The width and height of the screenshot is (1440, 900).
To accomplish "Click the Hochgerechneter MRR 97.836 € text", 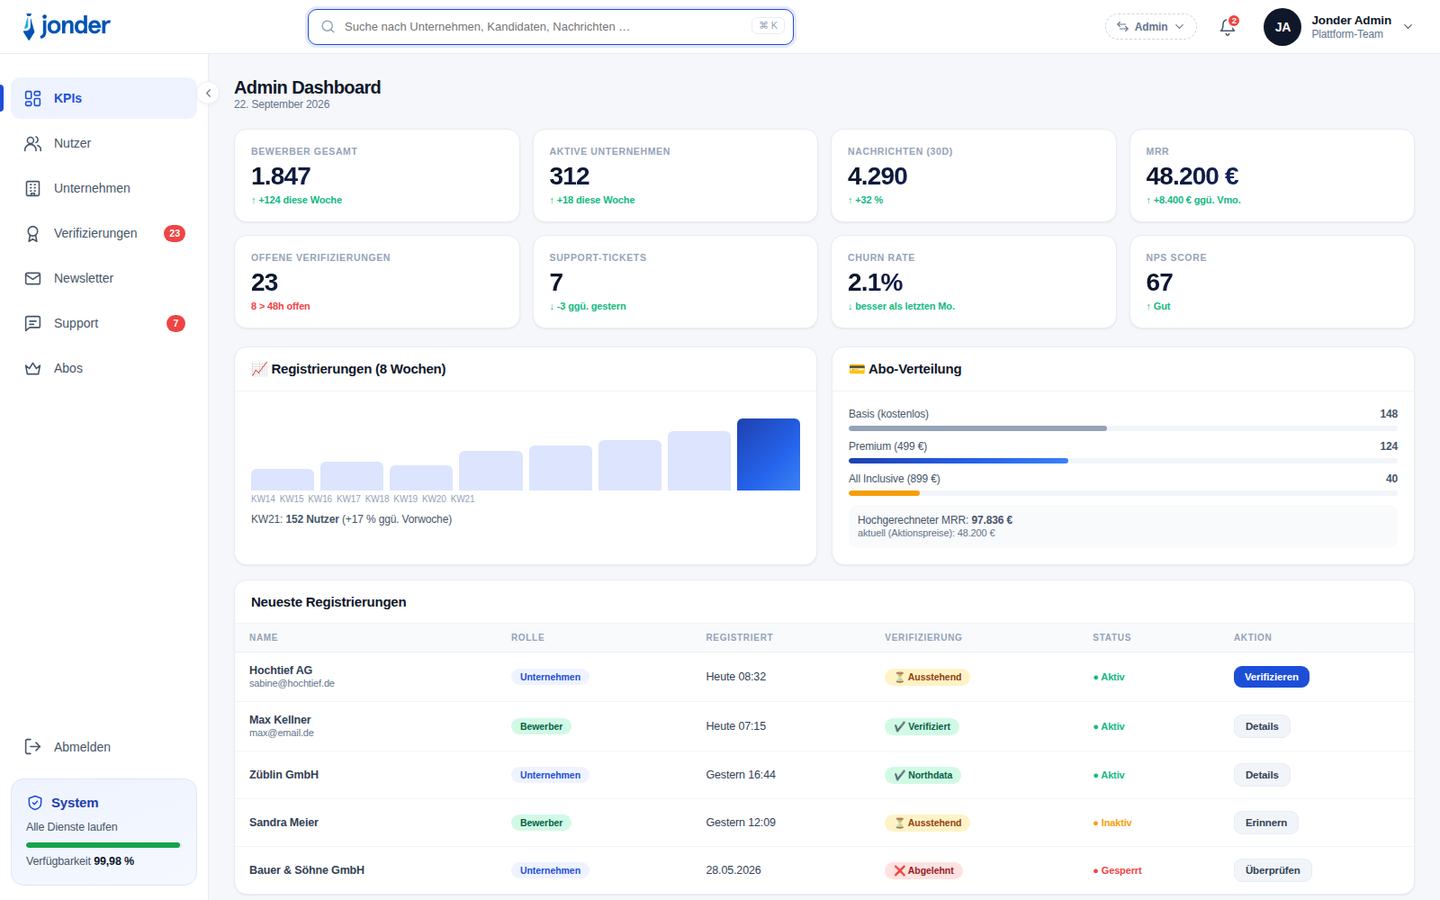I will (935, 520).
